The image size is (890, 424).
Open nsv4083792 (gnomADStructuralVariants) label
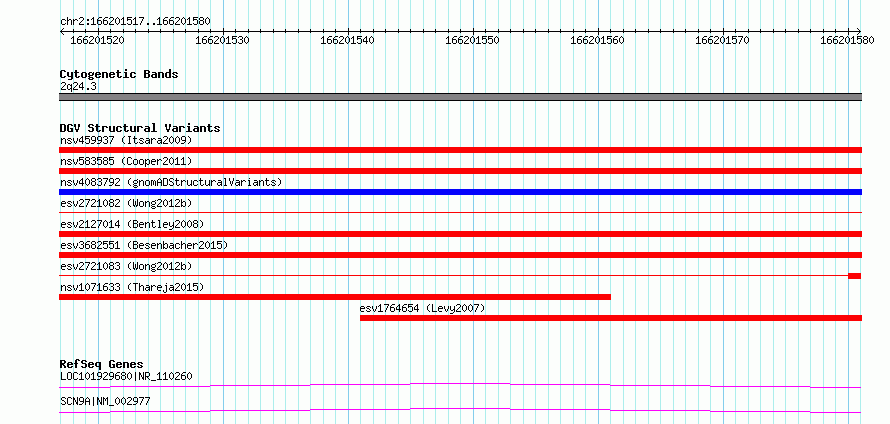coord(171,182)
